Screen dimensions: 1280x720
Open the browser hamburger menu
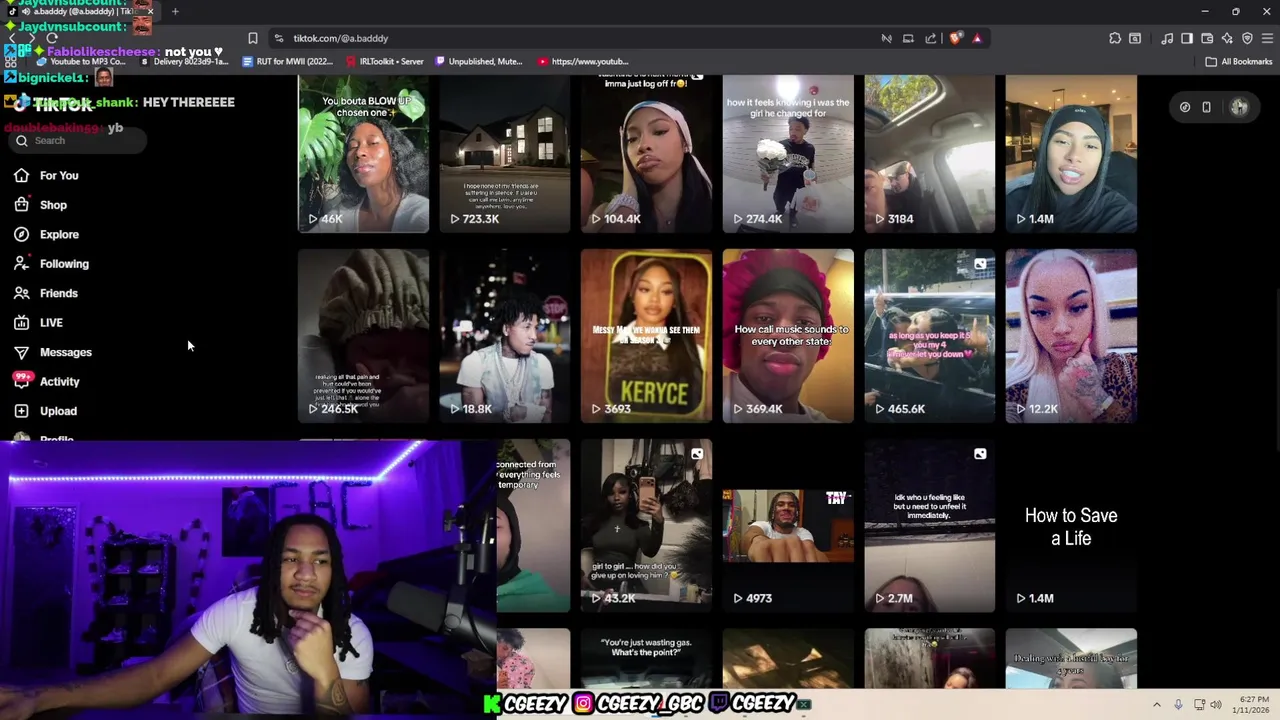tap(1267, 38)
